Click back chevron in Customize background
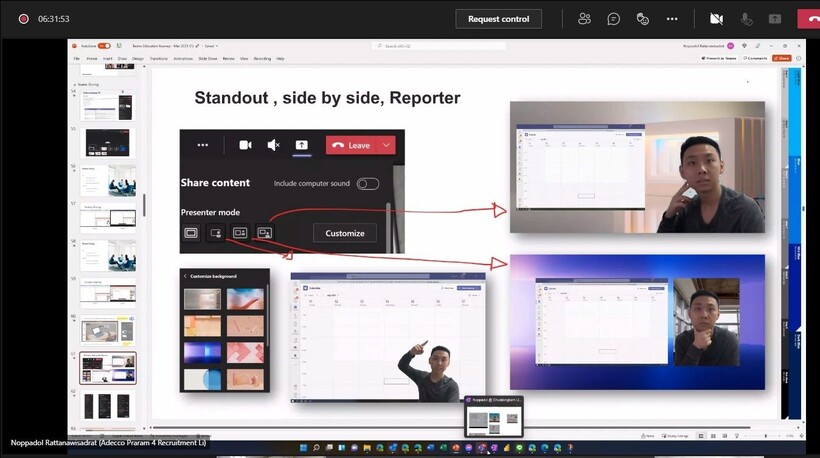 [185, 276]
